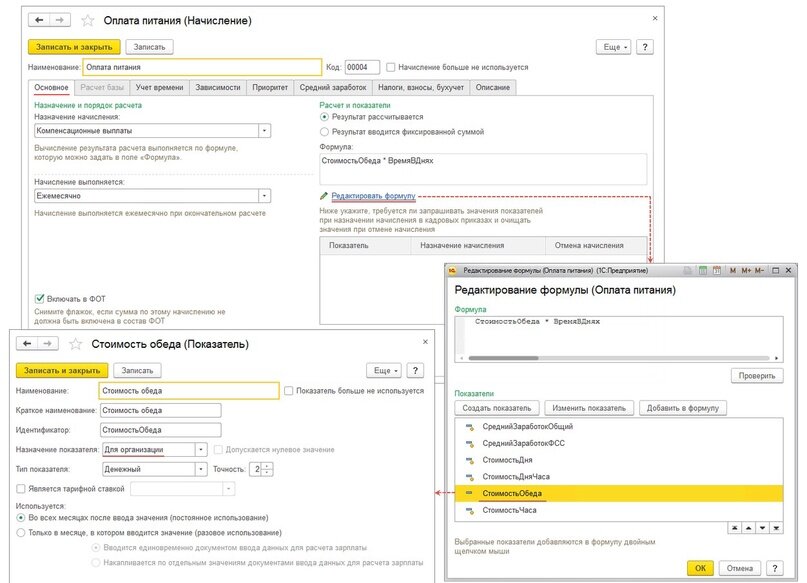Select Во всех месяцах постоянное использование
This screenshot has width=807, height=583.
click(x=21, y=517)
